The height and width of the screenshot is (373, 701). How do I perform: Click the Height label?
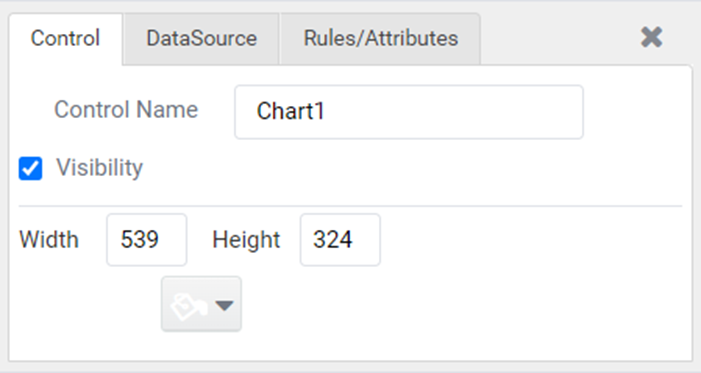[246, 240]
